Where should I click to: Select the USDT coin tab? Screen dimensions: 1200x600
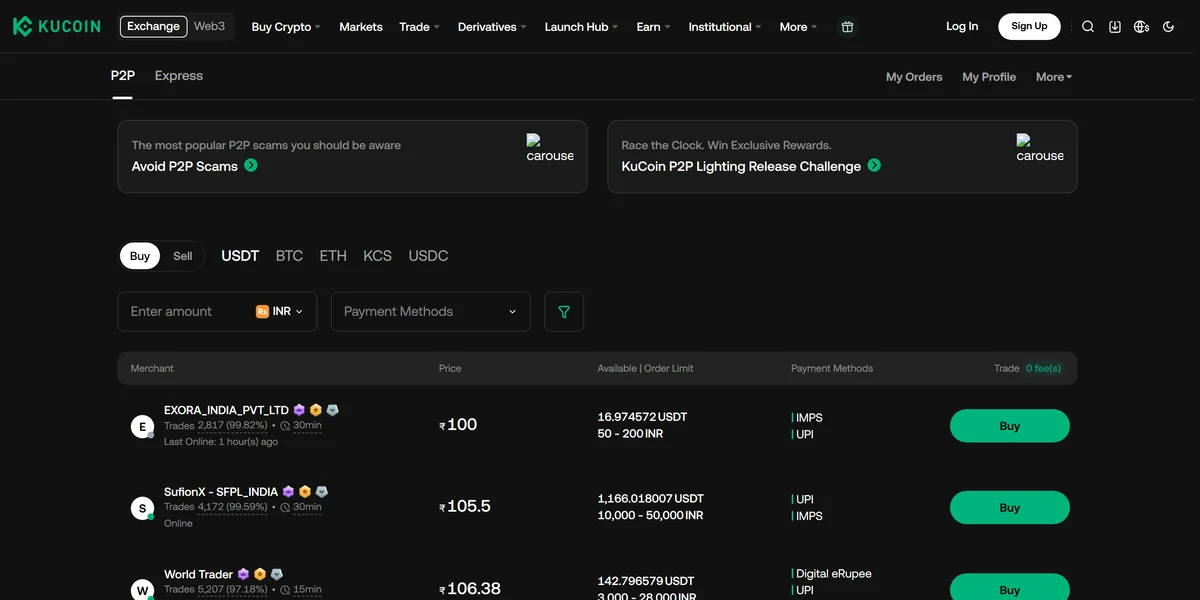(240, 256)
